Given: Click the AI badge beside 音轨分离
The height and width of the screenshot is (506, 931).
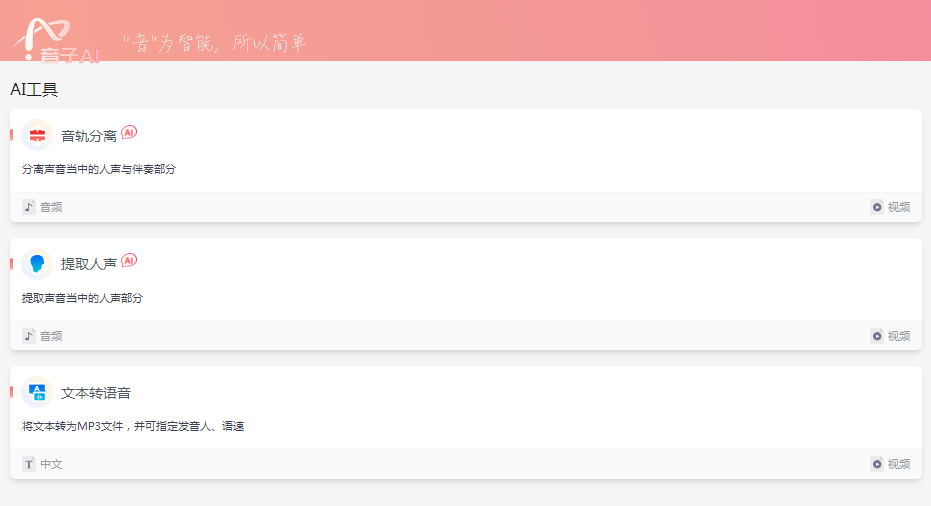Looking at the screenshot, I should (x=129, y=132).
